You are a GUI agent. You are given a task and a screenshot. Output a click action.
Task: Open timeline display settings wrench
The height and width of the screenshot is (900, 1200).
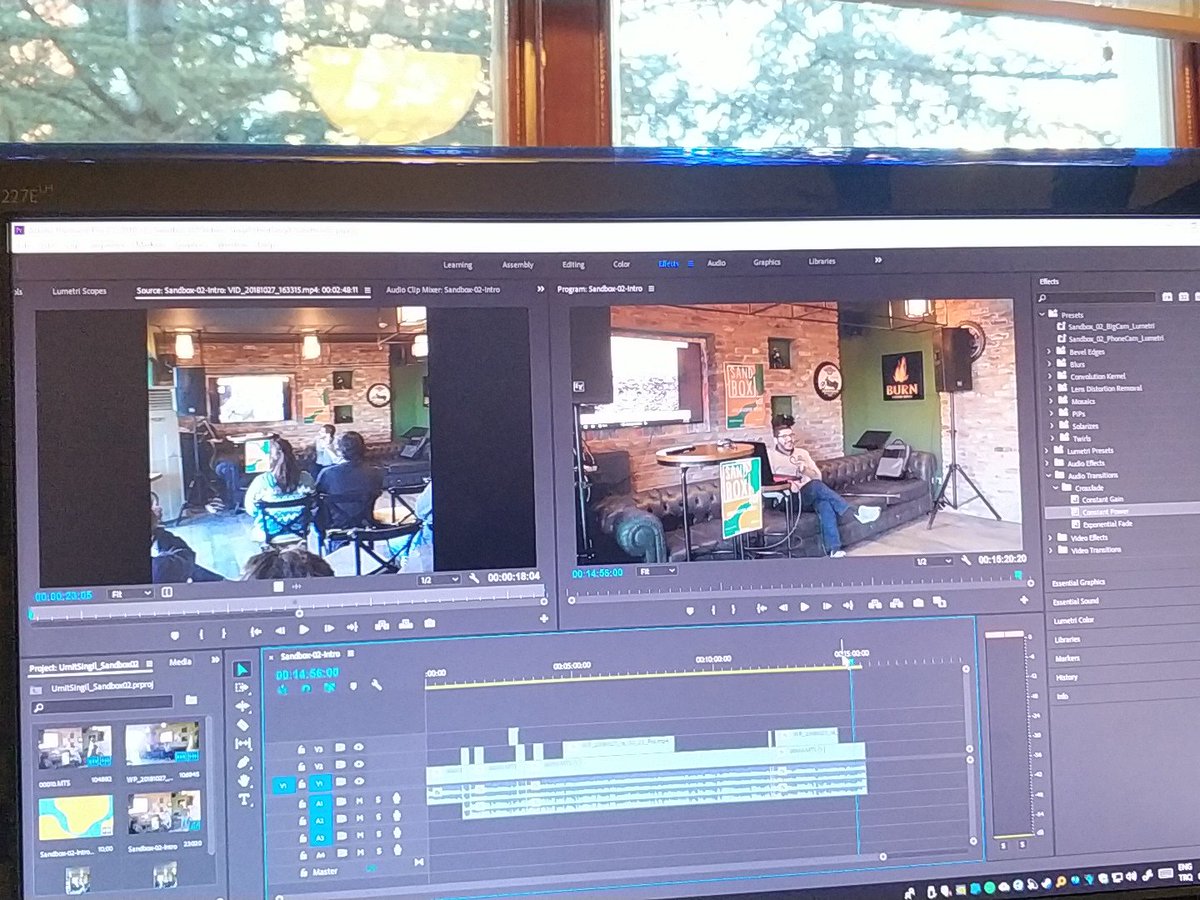376,685
